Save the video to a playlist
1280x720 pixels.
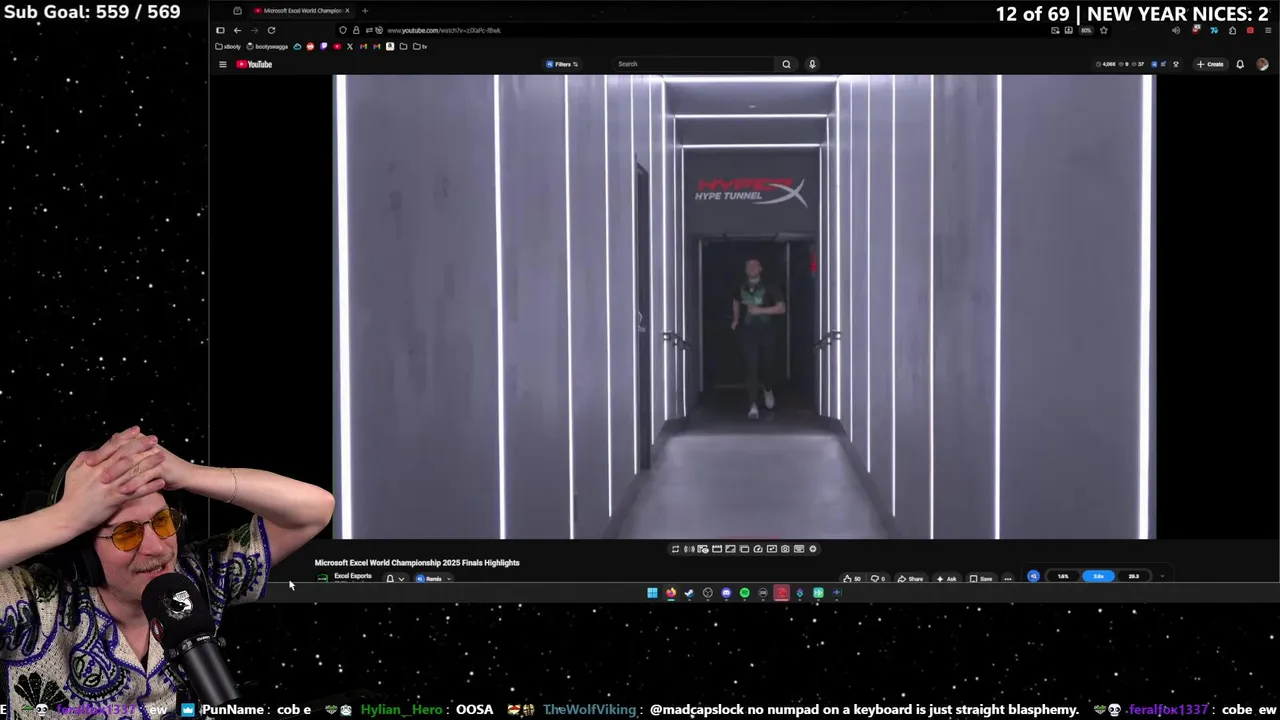click(x=980, y=579)
